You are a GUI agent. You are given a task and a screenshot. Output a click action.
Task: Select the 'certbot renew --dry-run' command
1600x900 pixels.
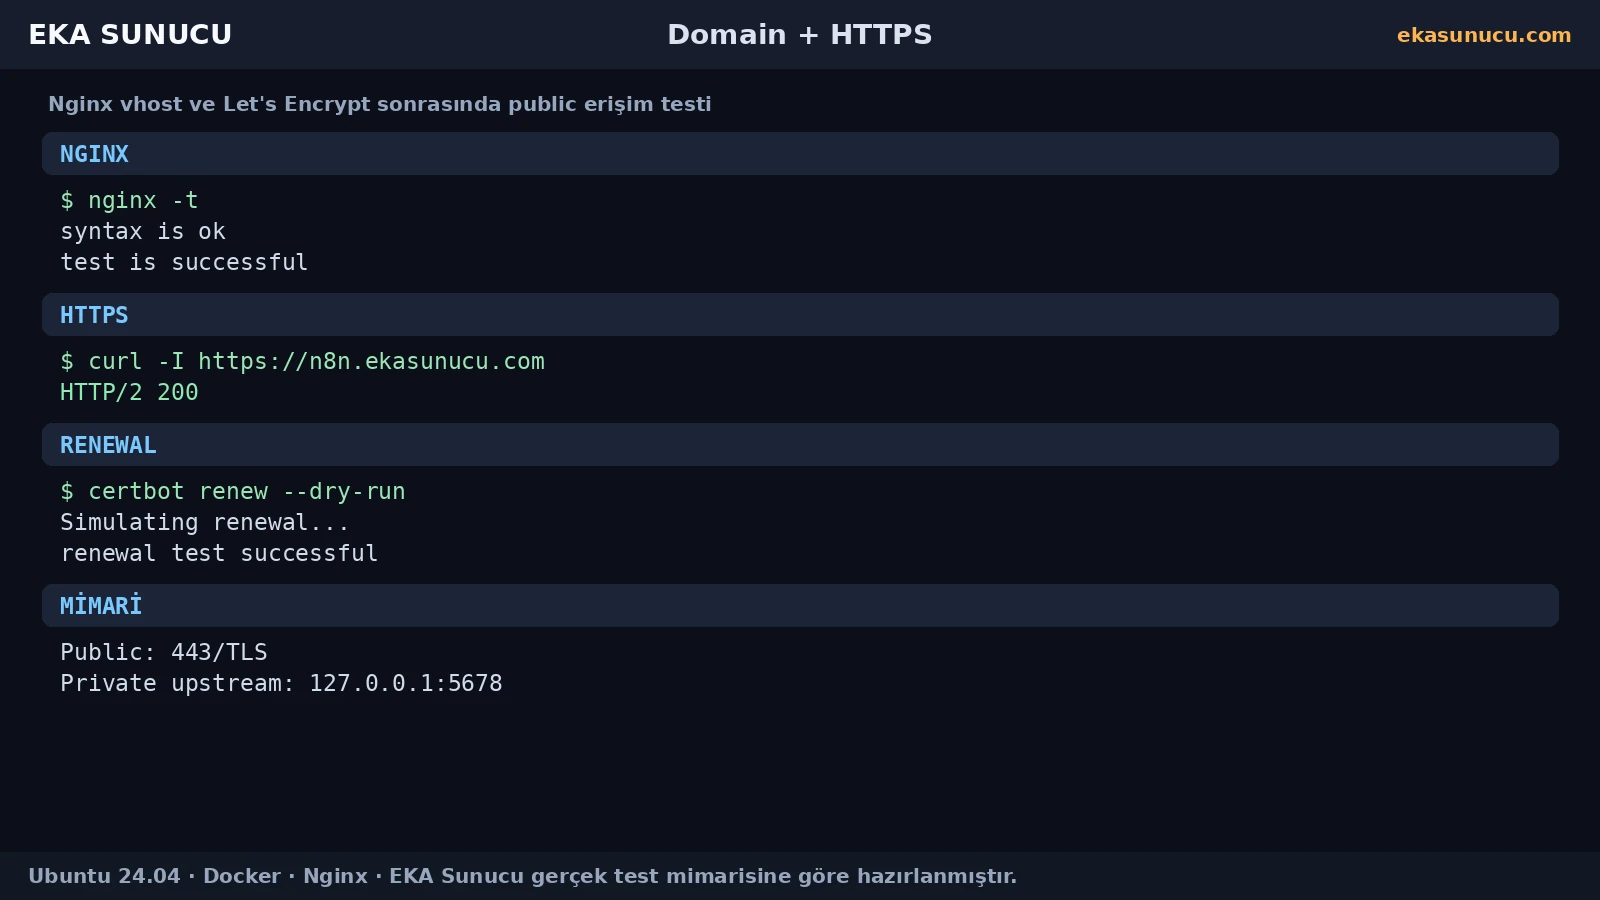[233, 491]
